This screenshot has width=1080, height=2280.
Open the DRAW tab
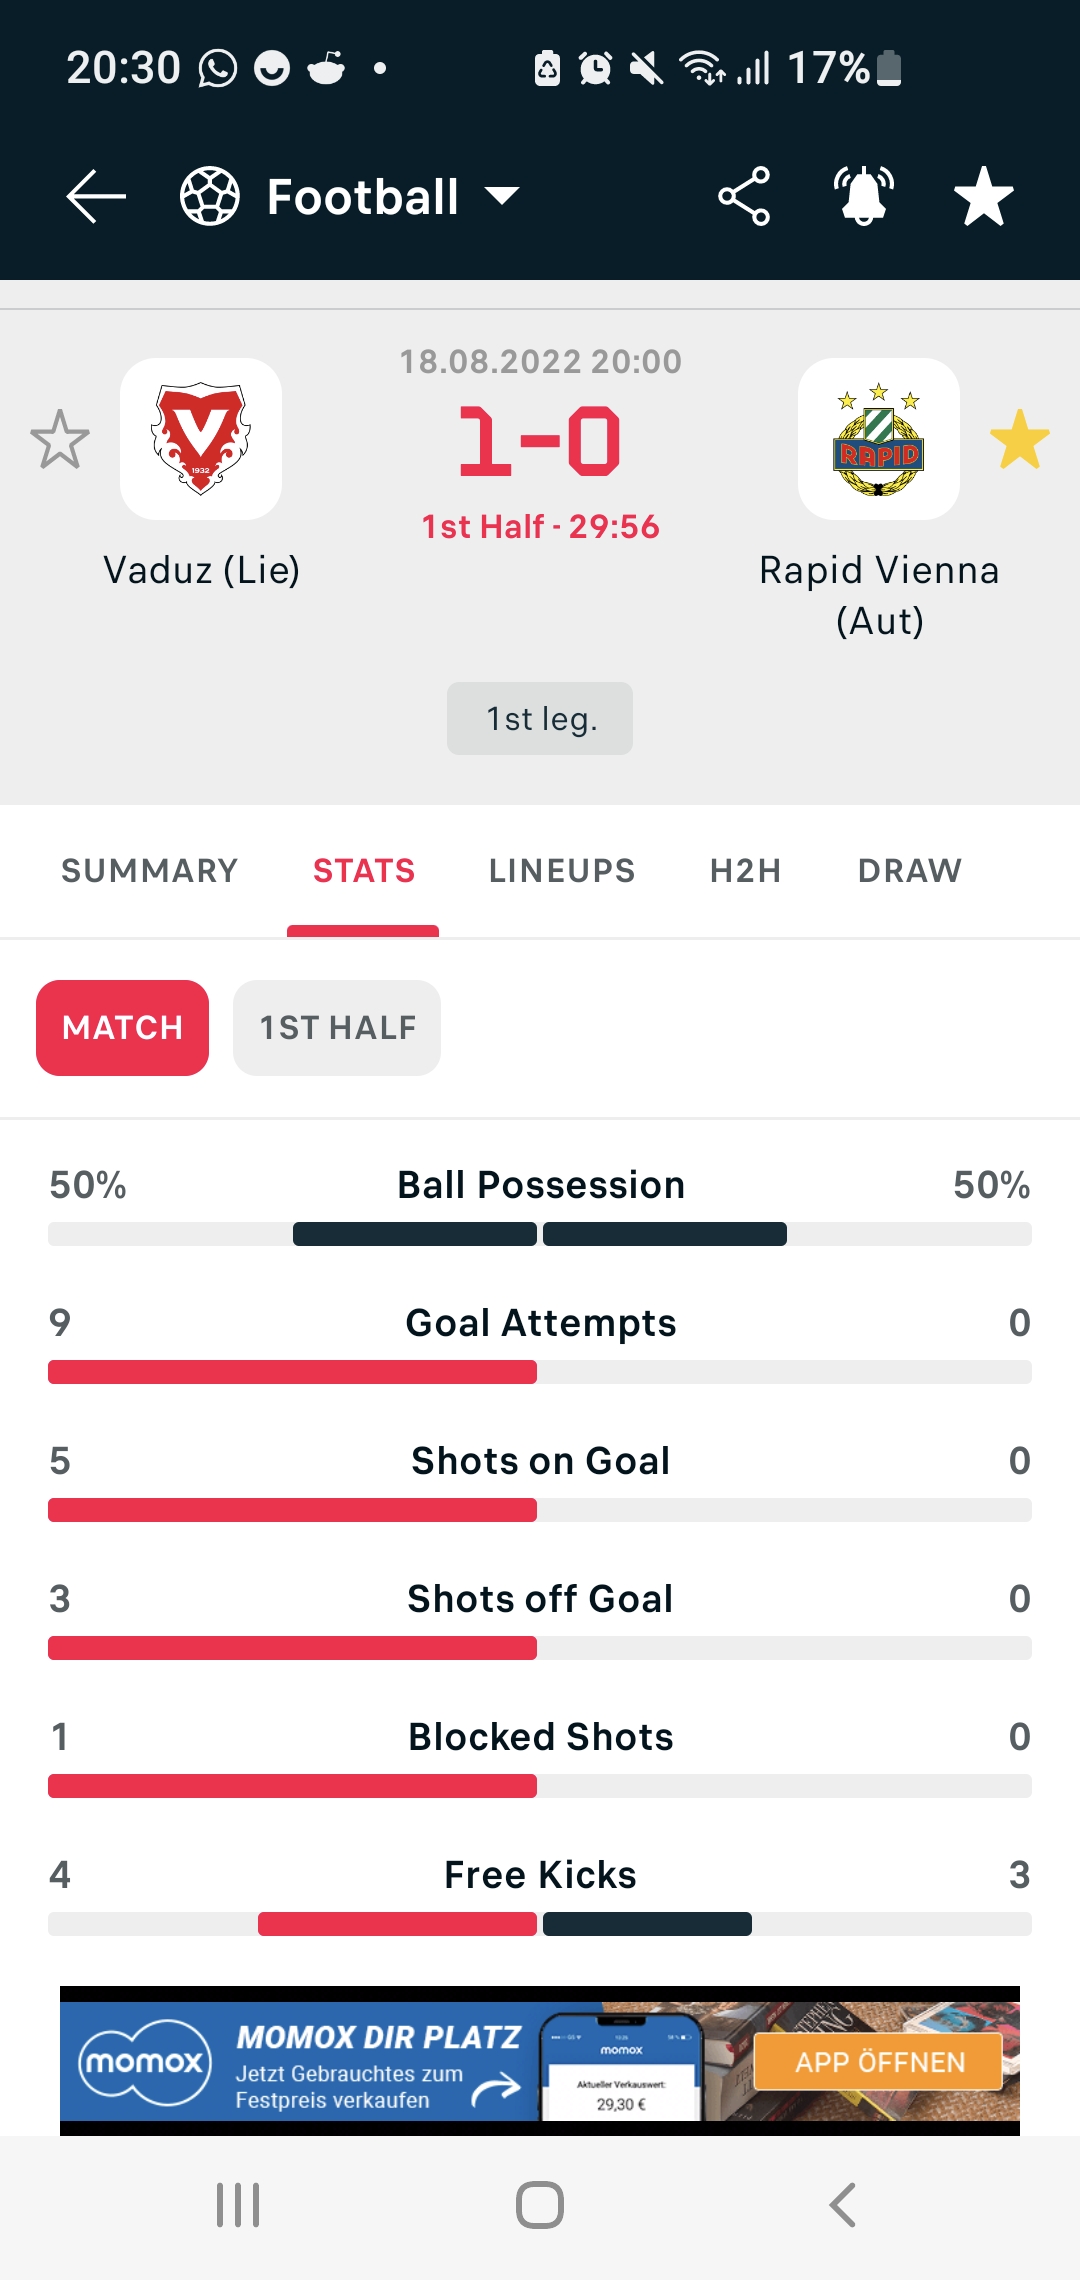click(910, 871)
